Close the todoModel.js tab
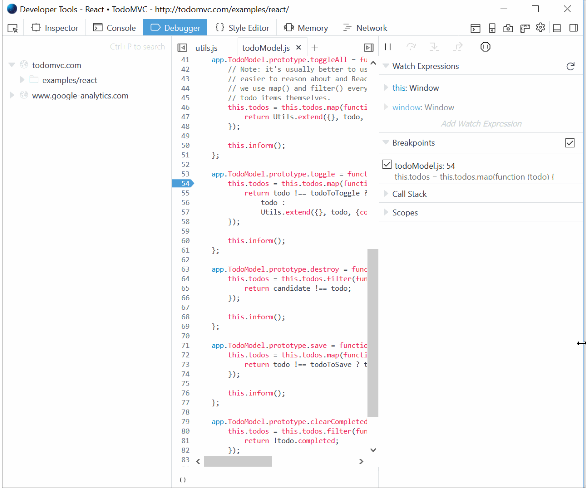The width and height of the screenshot is (586, 489). [x=299, y=47]
